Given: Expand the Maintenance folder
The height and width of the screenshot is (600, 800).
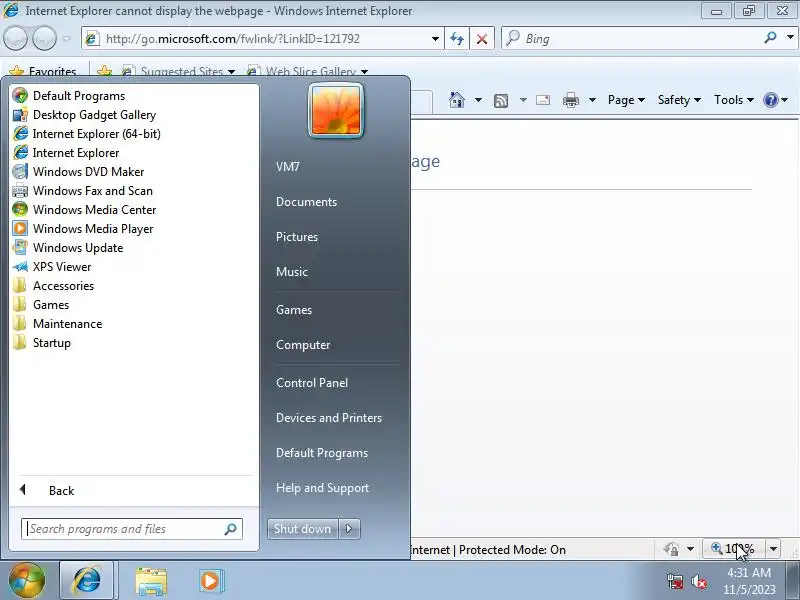Looking at the screenshot, I should click(67, 324).
